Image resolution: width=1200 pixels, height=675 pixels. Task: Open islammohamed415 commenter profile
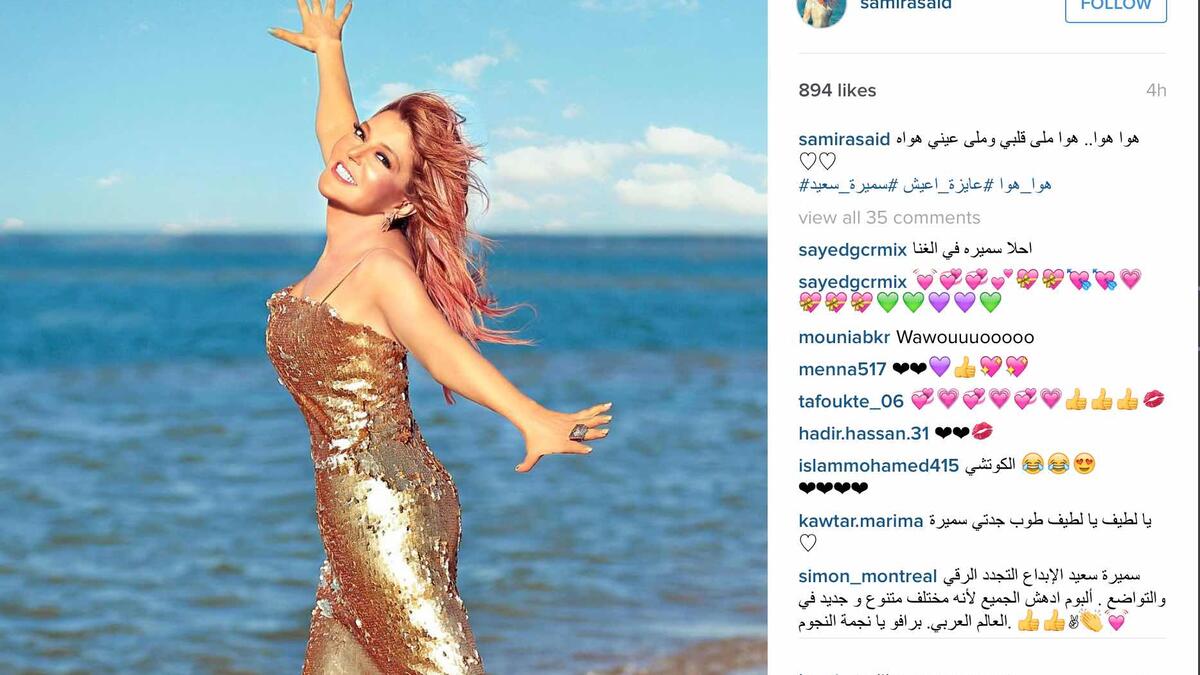[878, 465]
